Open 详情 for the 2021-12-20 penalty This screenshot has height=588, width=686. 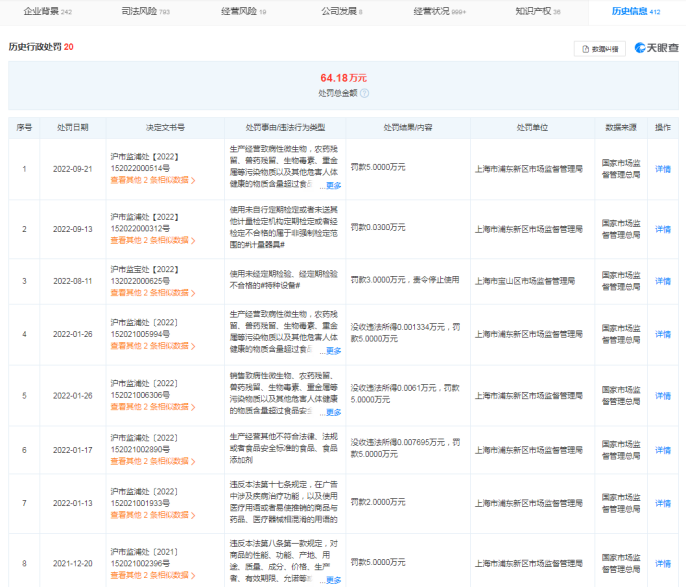[662, 563]
